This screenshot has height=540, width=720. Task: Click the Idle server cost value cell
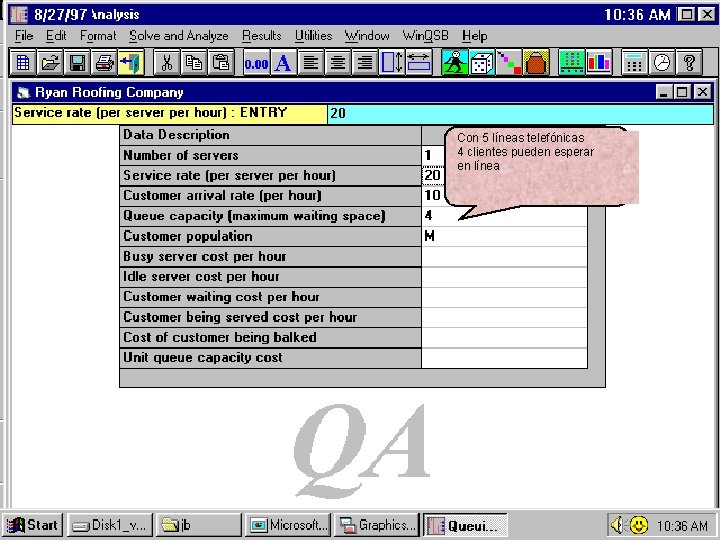click(504, 276)
